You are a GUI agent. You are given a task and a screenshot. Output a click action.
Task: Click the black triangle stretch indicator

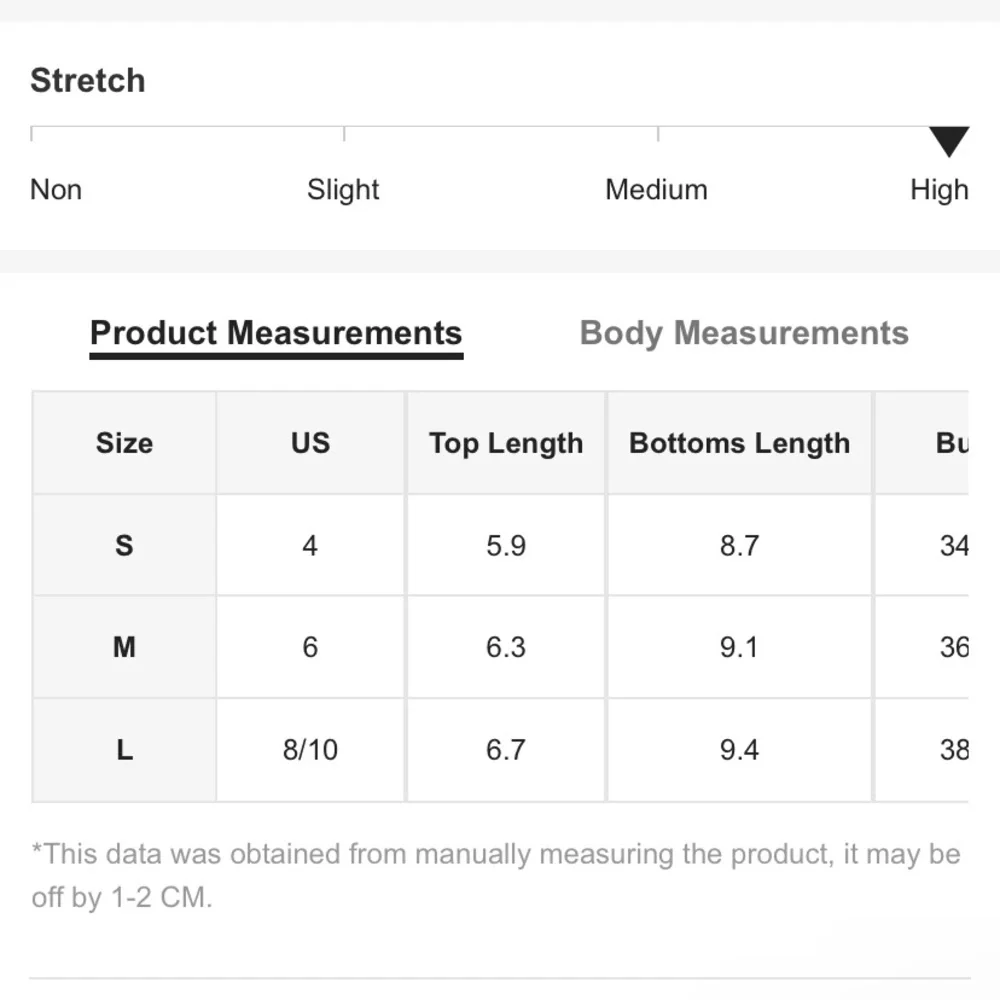[x=948, y=141]
